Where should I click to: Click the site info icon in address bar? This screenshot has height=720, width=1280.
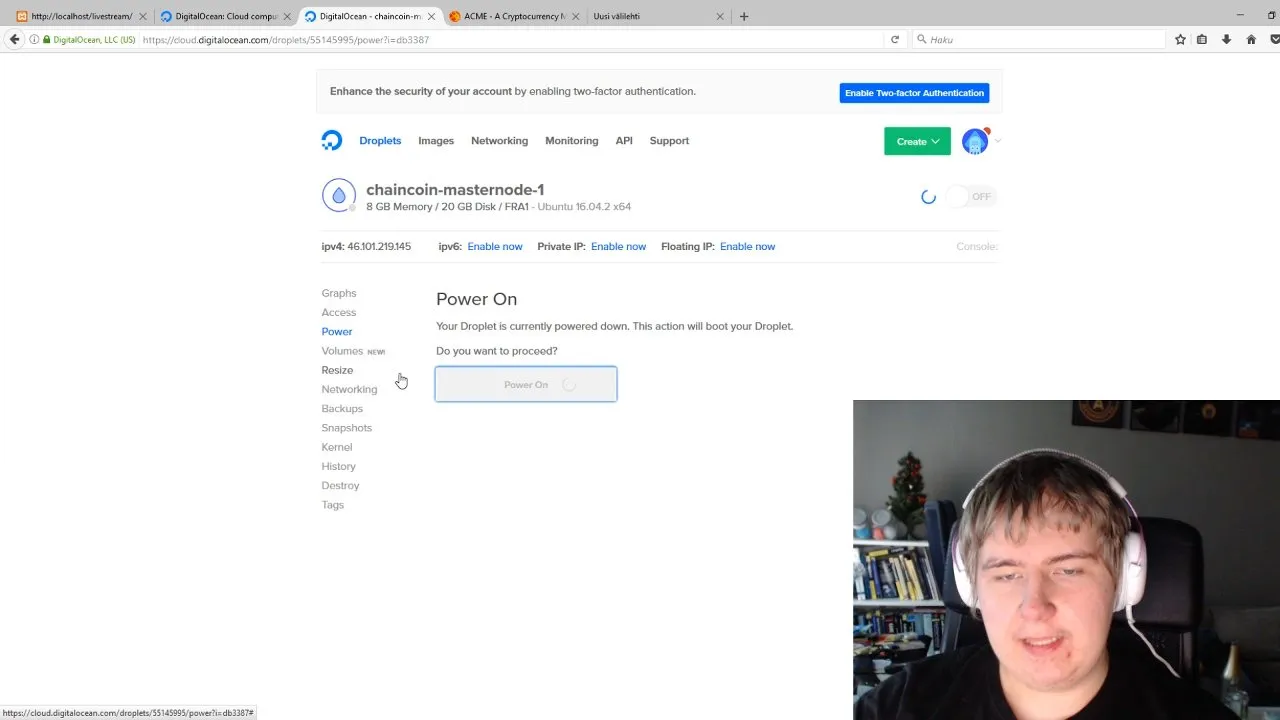pos(34,40)
